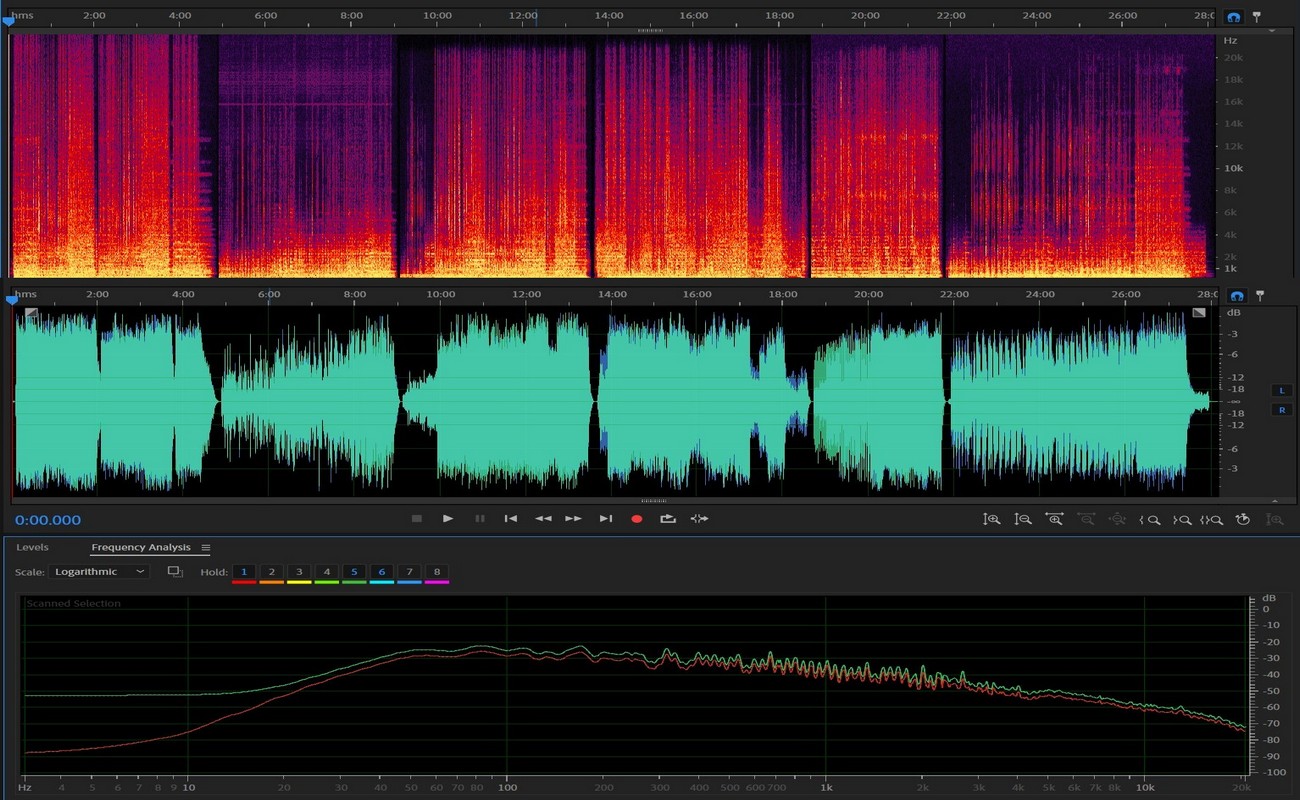Click Zoom In Amplitude icon
1300x800 pixels.
pos(991,520)
